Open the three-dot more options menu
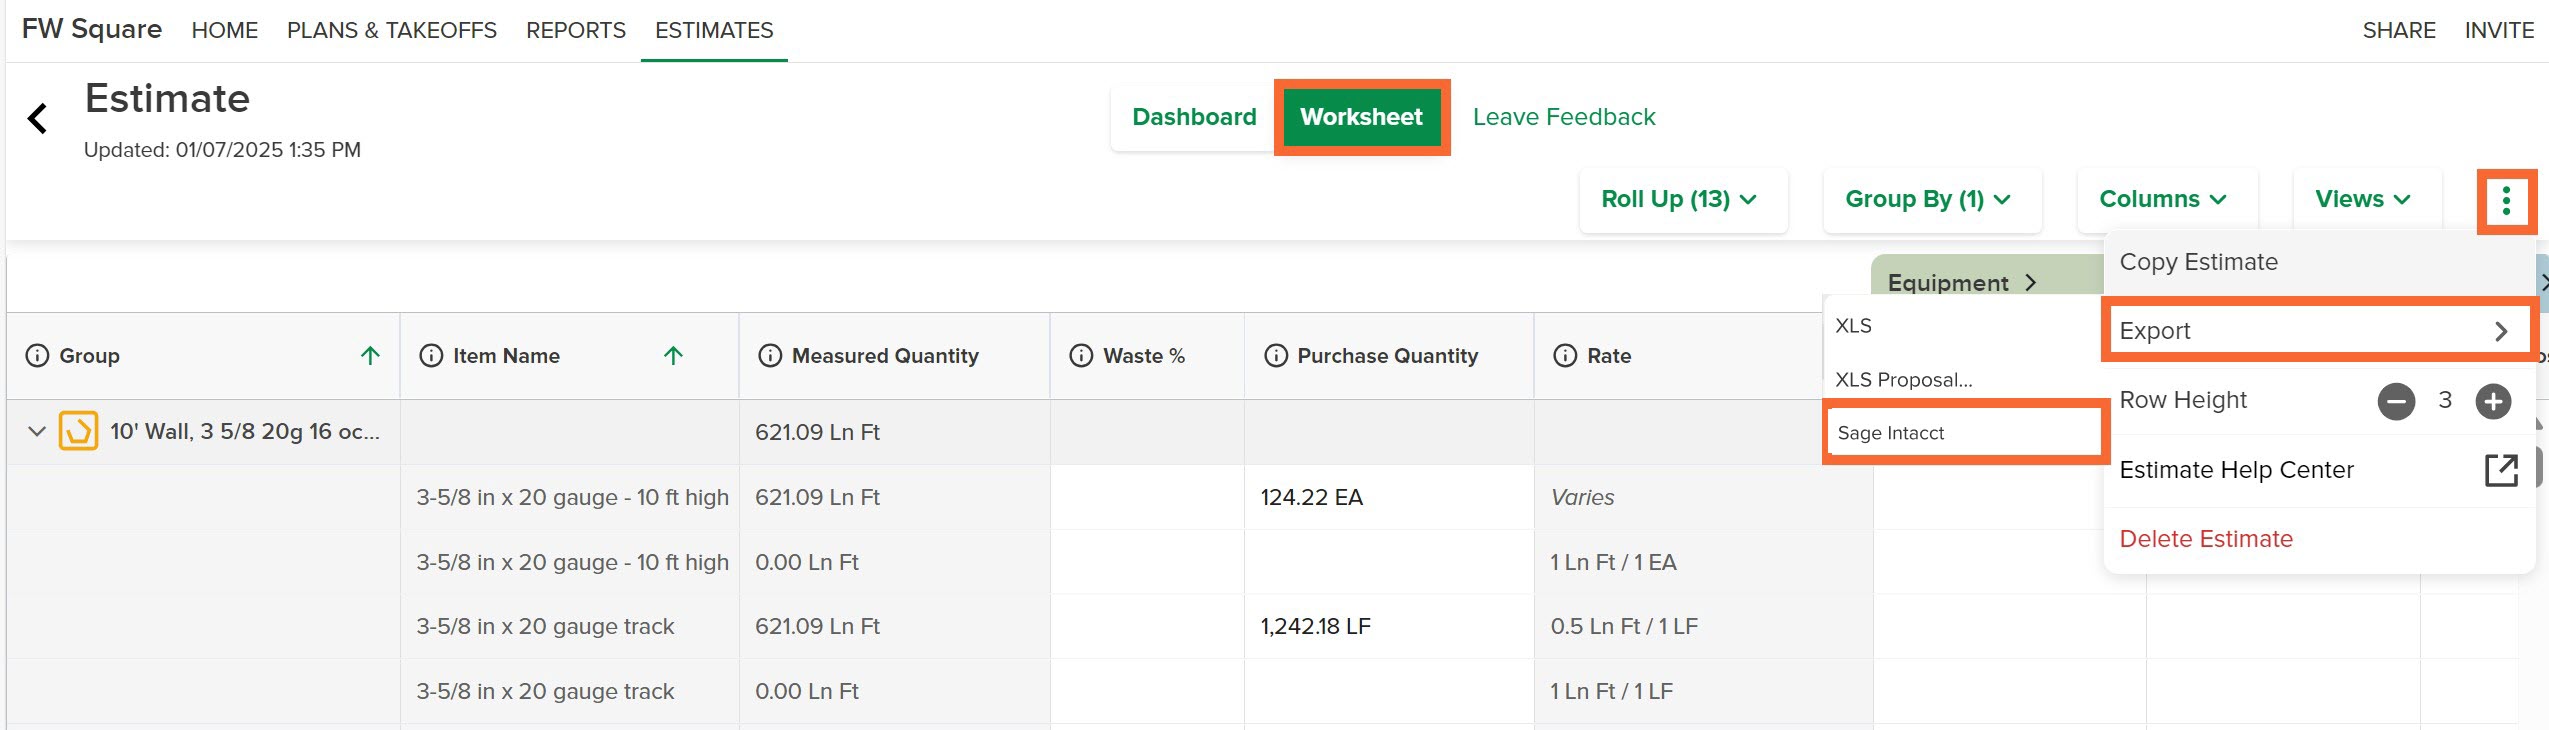Image resolution: width=2549 pixels, height=730 pixels. click(x=2506, y=201)
